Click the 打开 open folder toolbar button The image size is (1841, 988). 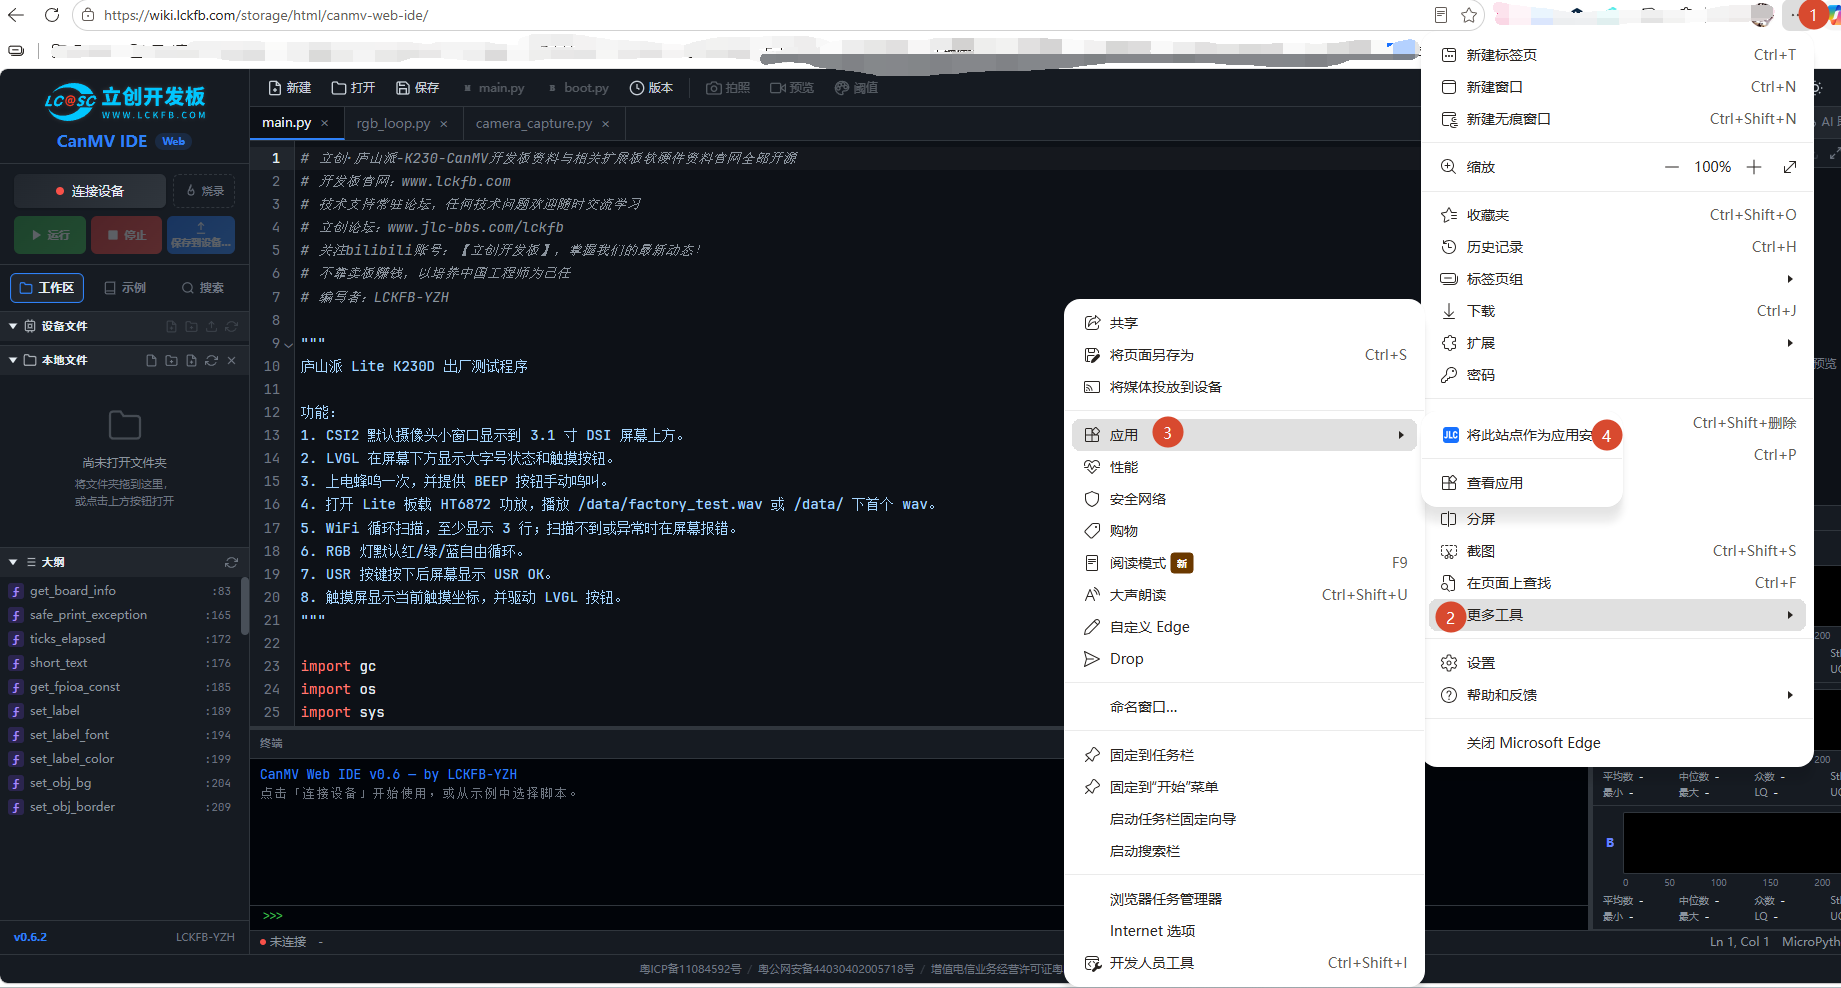[353, 88]
